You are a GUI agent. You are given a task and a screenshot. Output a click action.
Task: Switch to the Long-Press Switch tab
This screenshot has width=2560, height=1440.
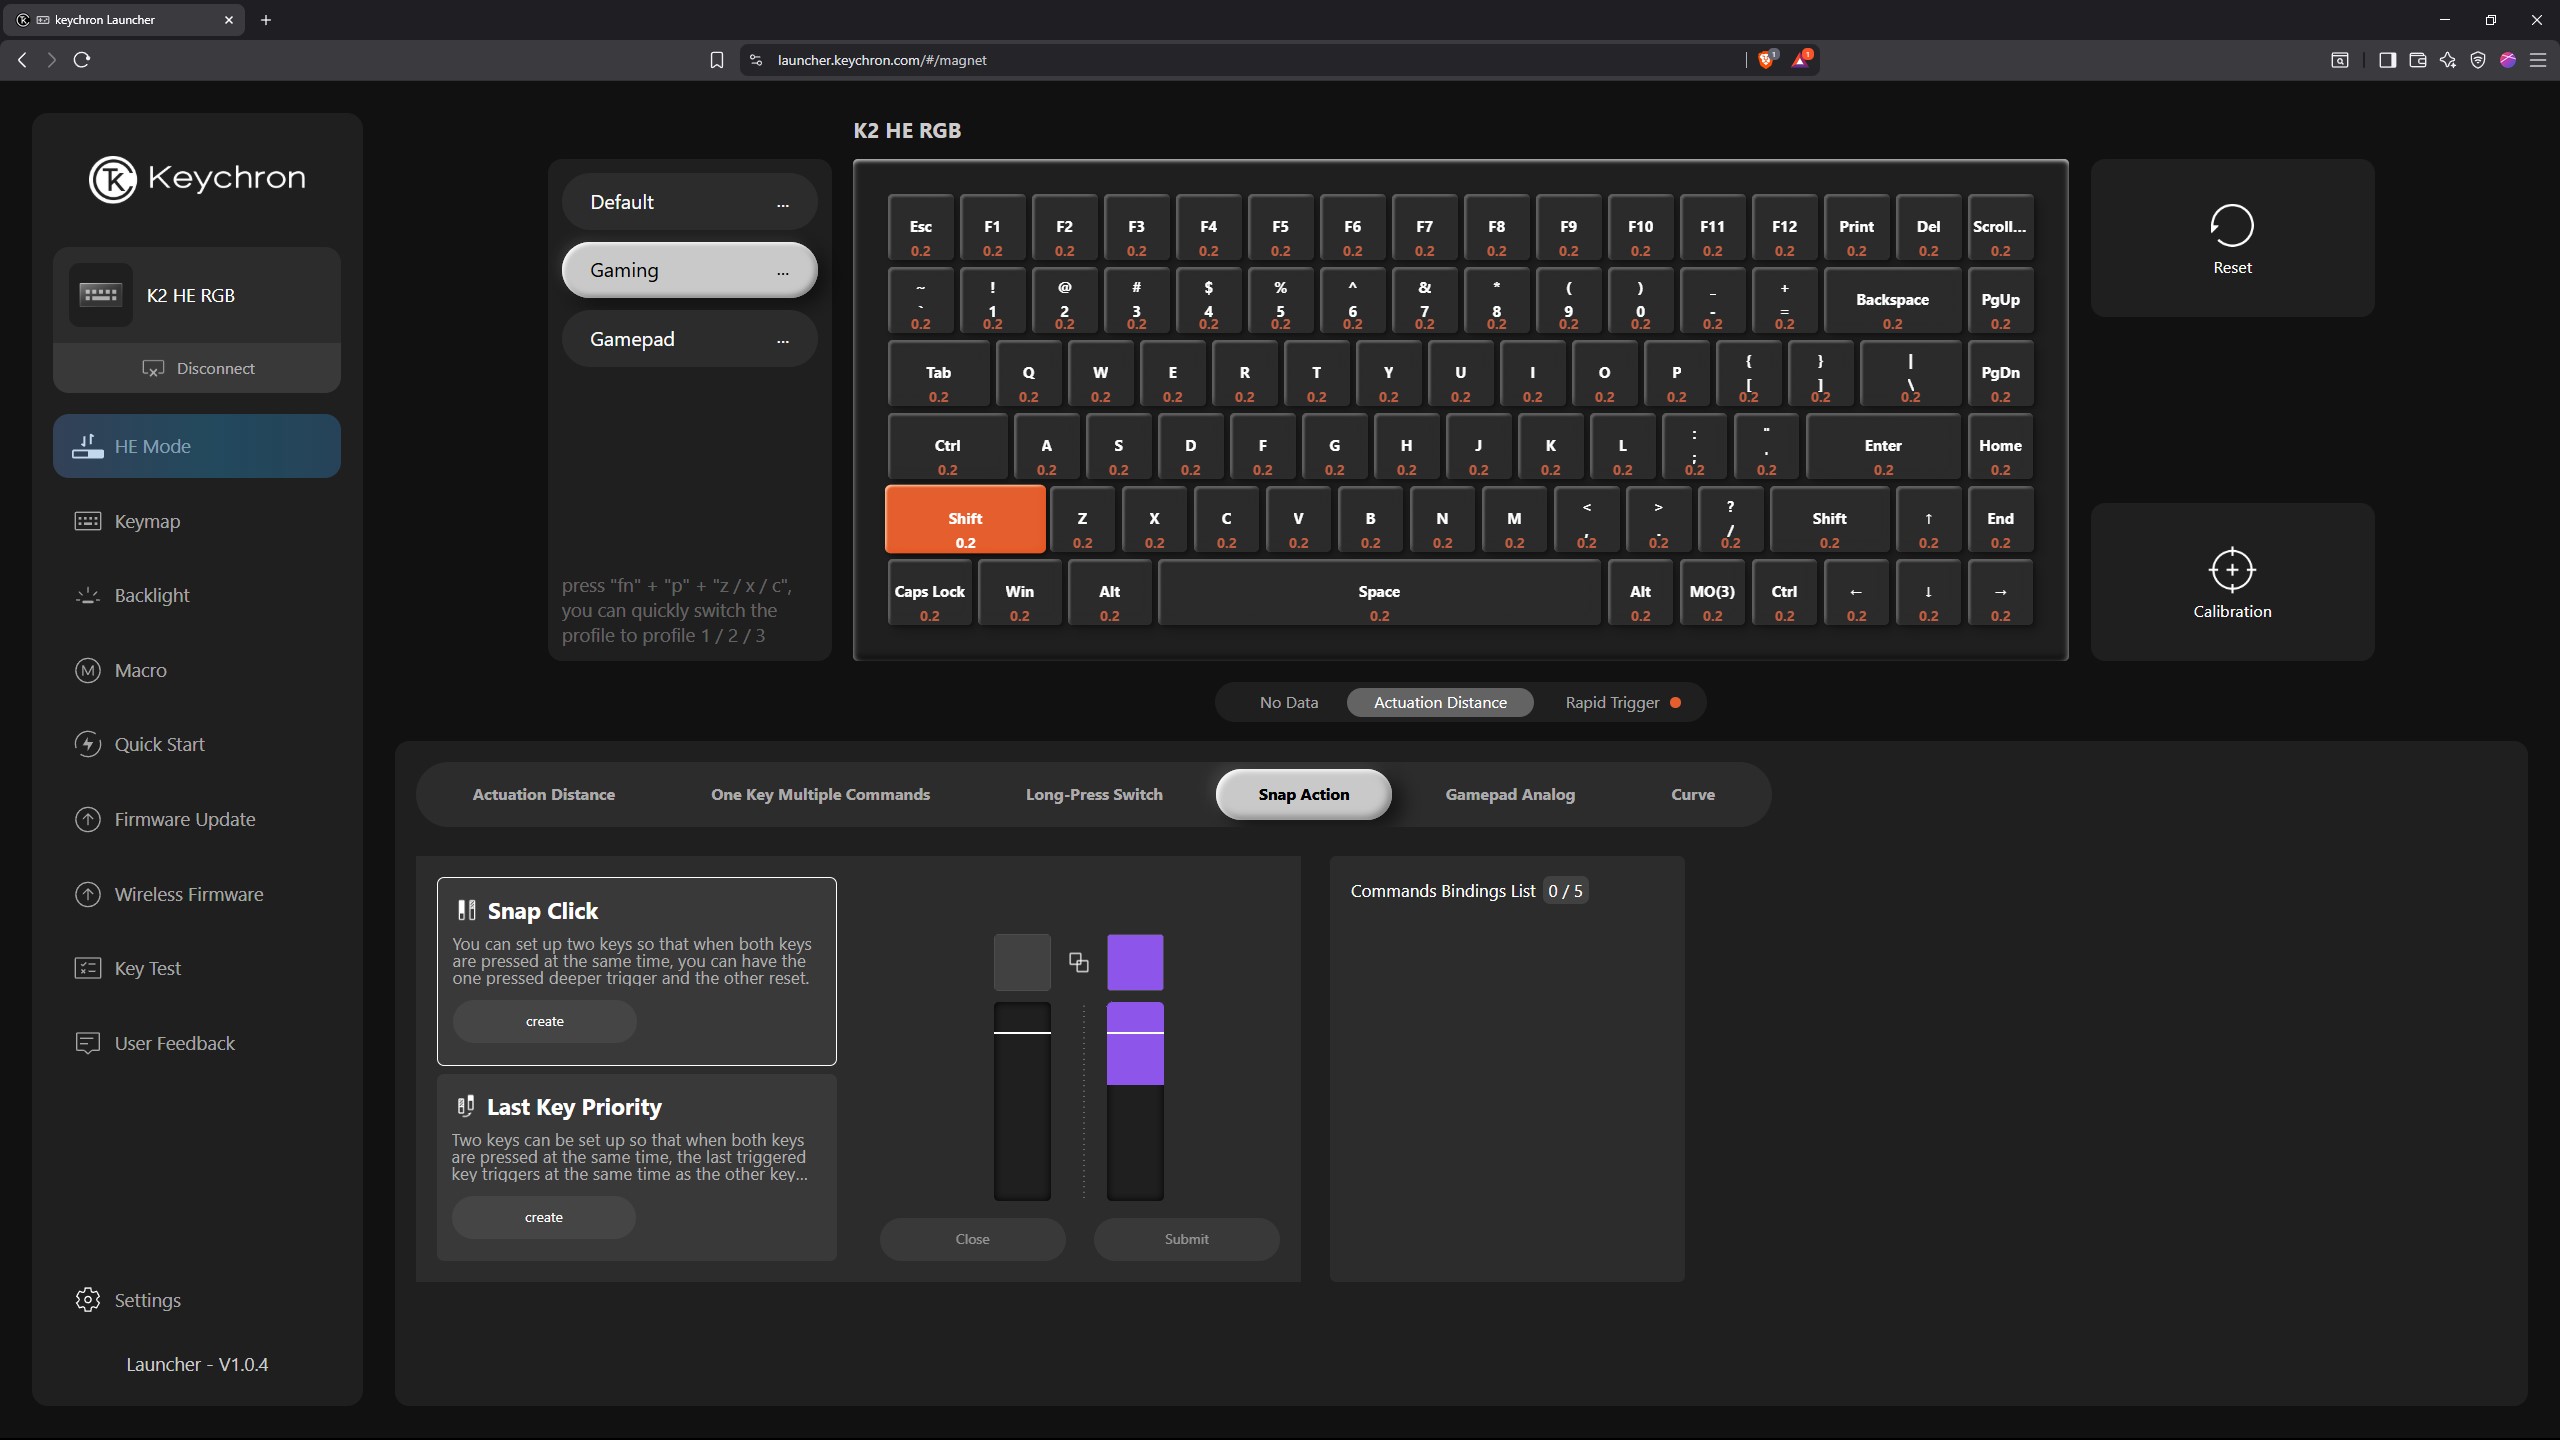click(1093, 794)
